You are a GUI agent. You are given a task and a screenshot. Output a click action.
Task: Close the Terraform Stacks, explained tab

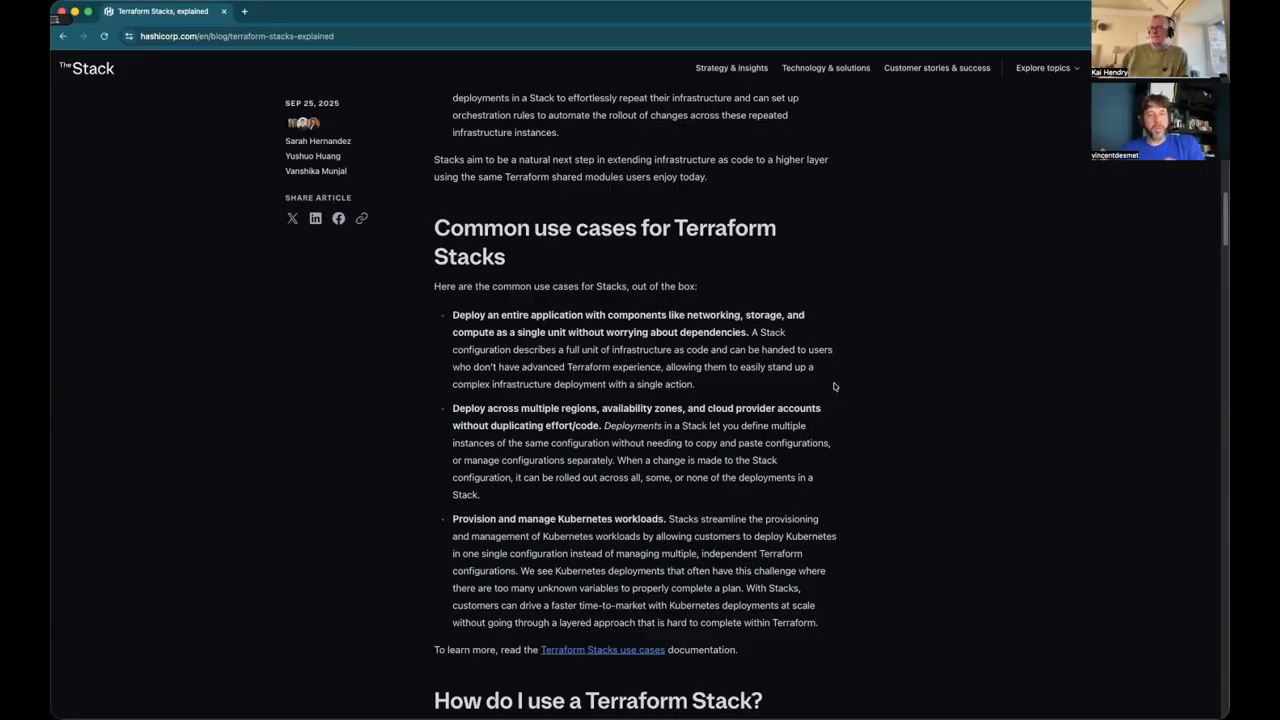point(224,12)
